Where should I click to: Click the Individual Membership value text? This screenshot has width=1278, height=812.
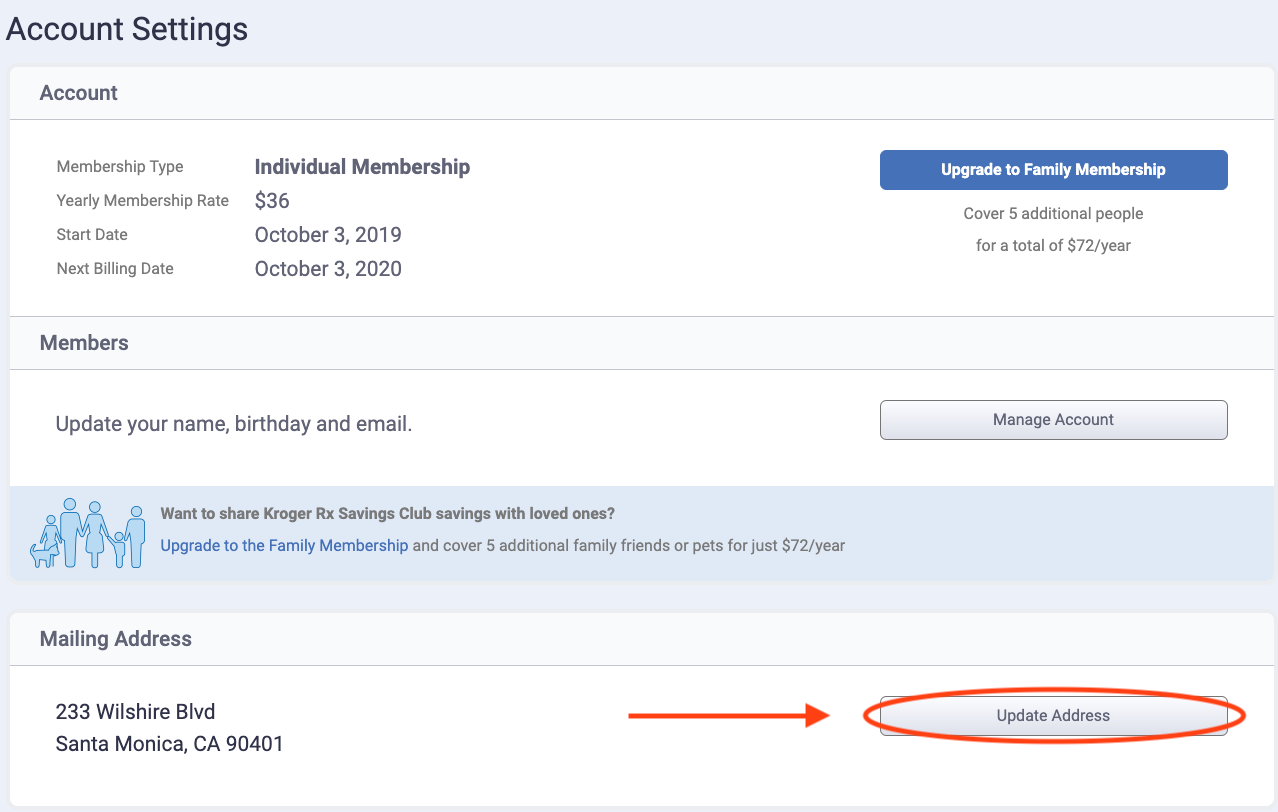pos(362,167)
